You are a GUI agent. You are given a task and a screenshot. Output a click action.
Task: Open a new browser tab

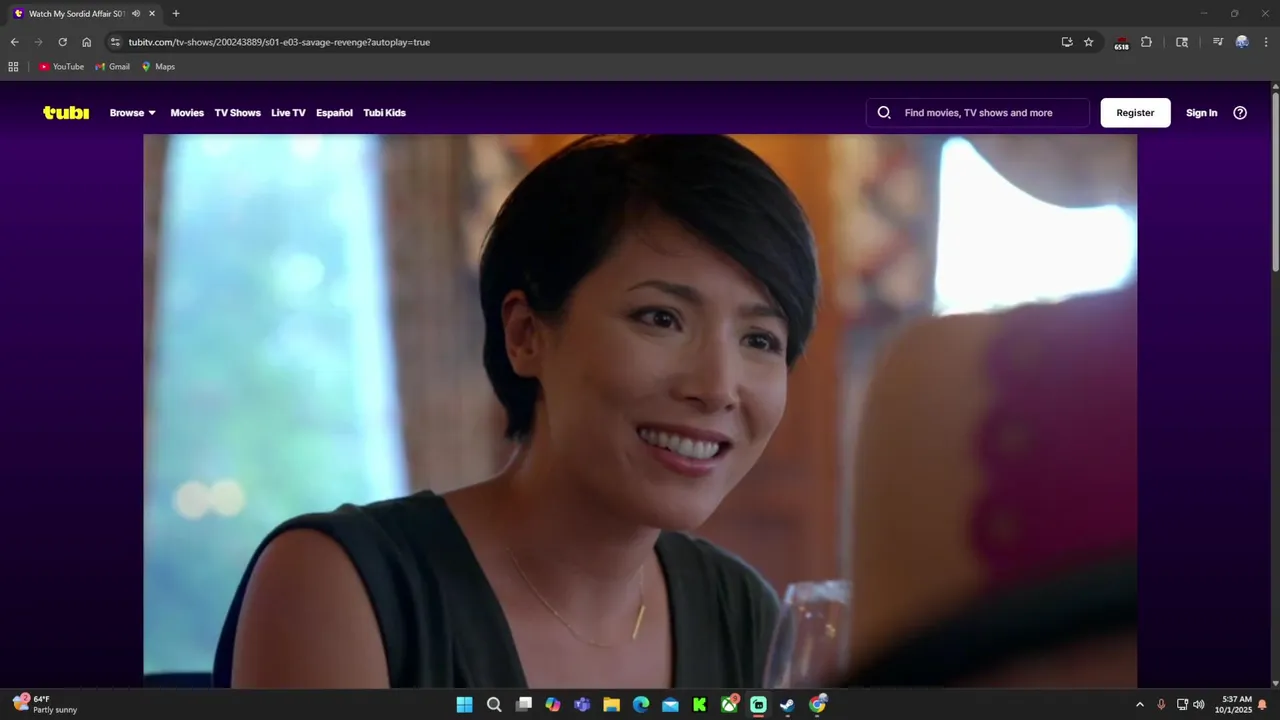[x=176, y=14]
